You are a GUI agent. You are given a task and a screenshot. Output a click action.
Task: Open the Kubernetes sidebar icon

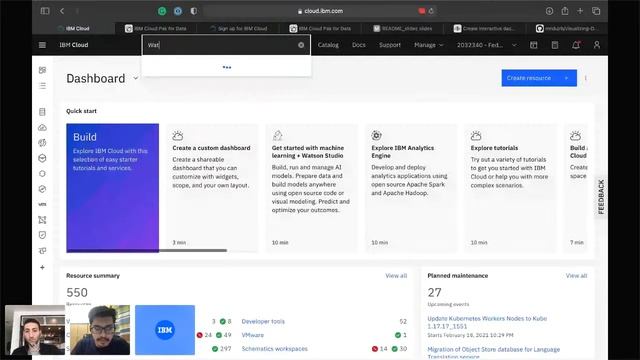click(x=42, y=158)
